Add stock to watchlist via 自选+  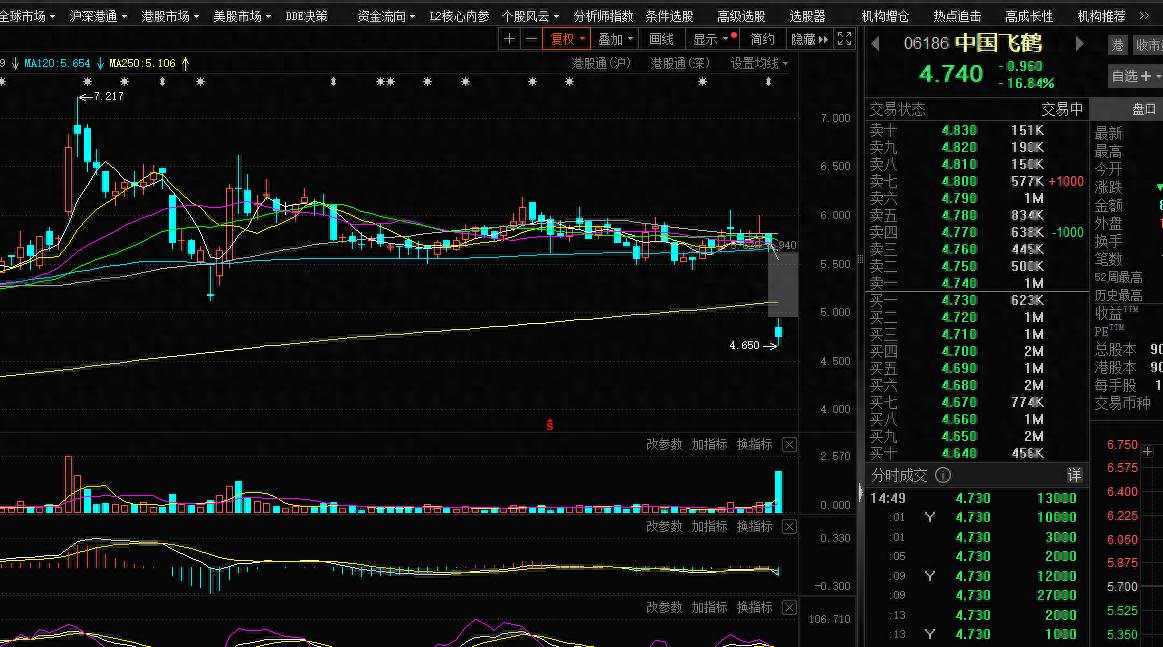coord(1132,76)
